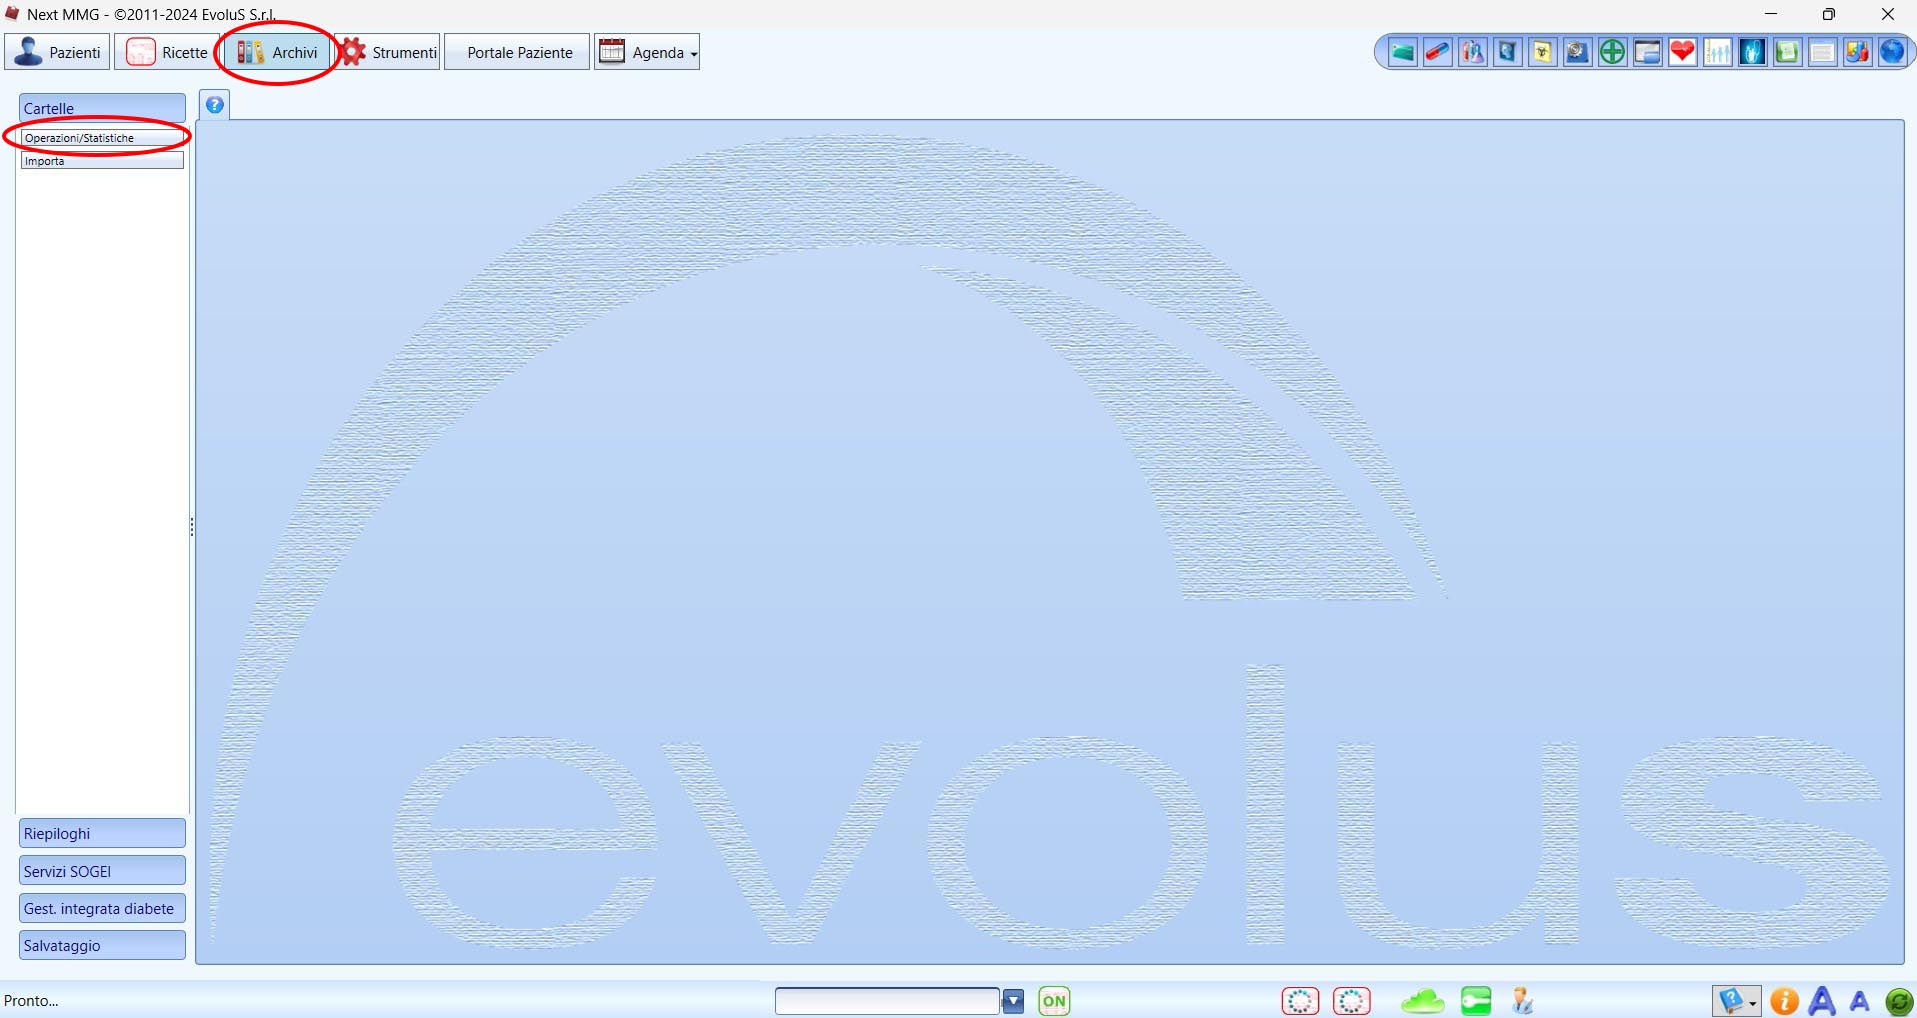The width and height of the screenshot is (1917, 1018).
Task: Select the Importa entry
Action: 102,161
